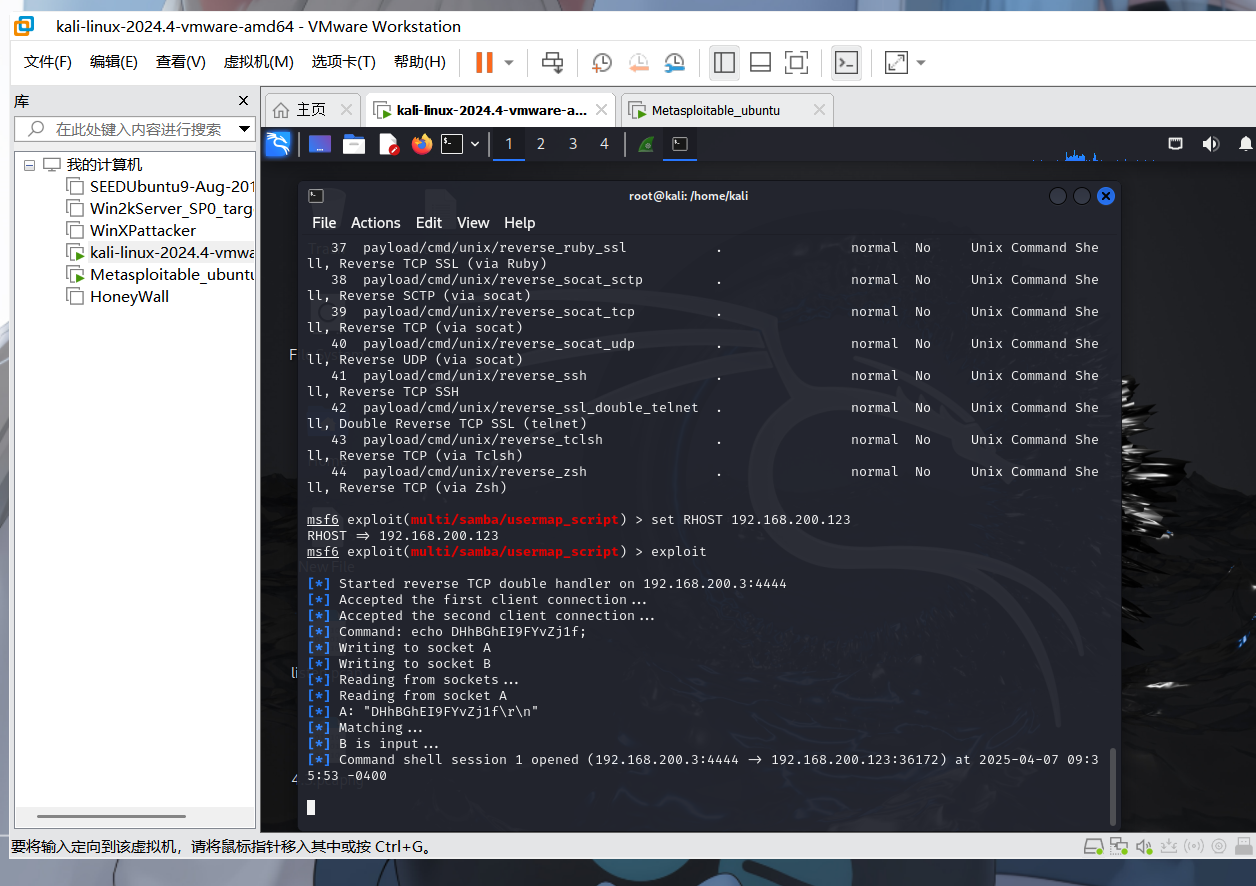Screen dimensions: 1256x886
Task: Close the Metasploitable_ubuntu tab
Action: click(x=819, y=110)
